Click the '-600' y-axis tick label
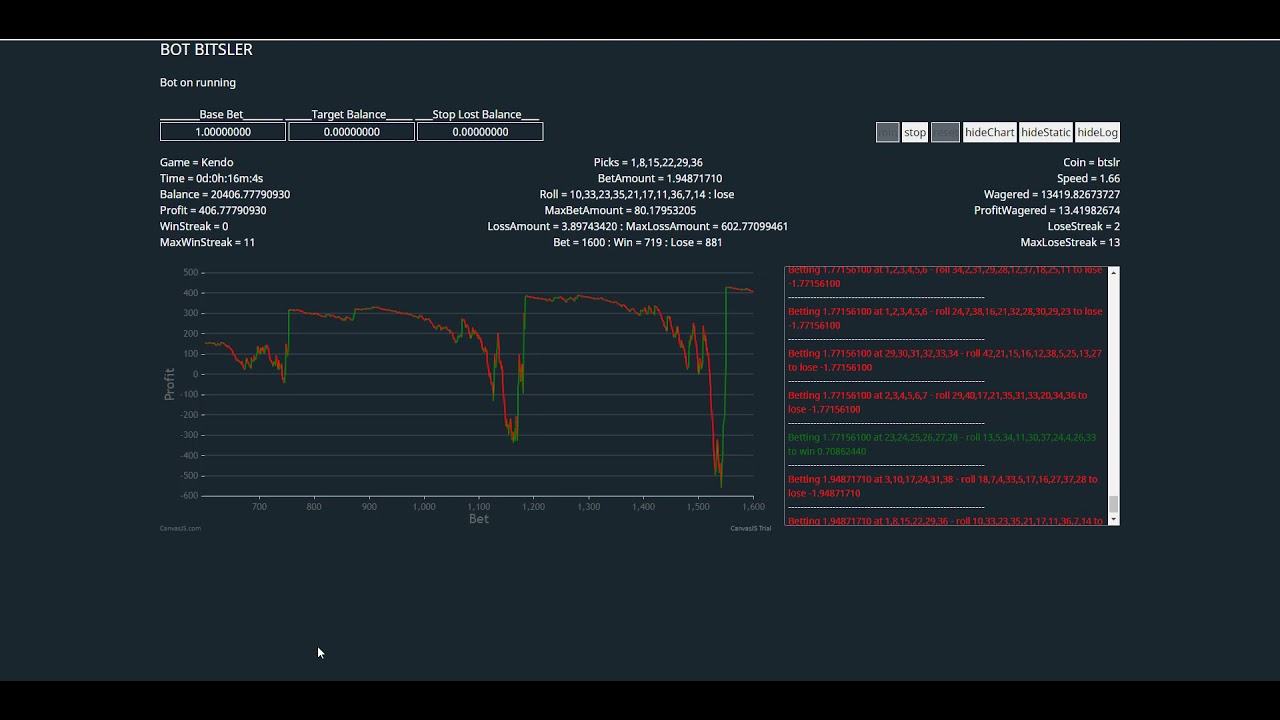The image size is (1280, 720). click(x=189, y=496)
